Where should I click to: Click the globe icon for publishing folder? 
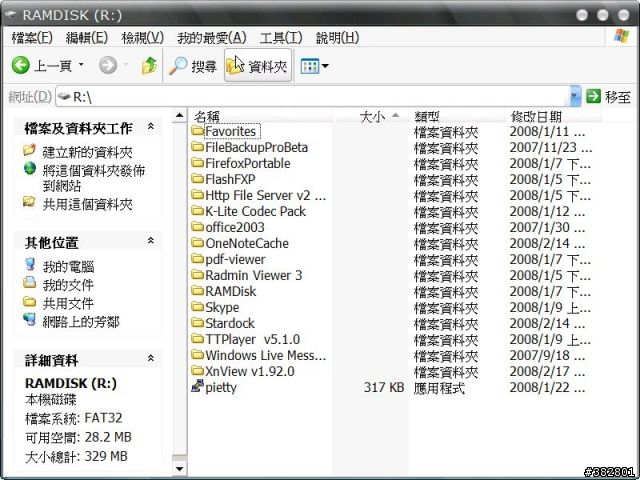[30, 168]
